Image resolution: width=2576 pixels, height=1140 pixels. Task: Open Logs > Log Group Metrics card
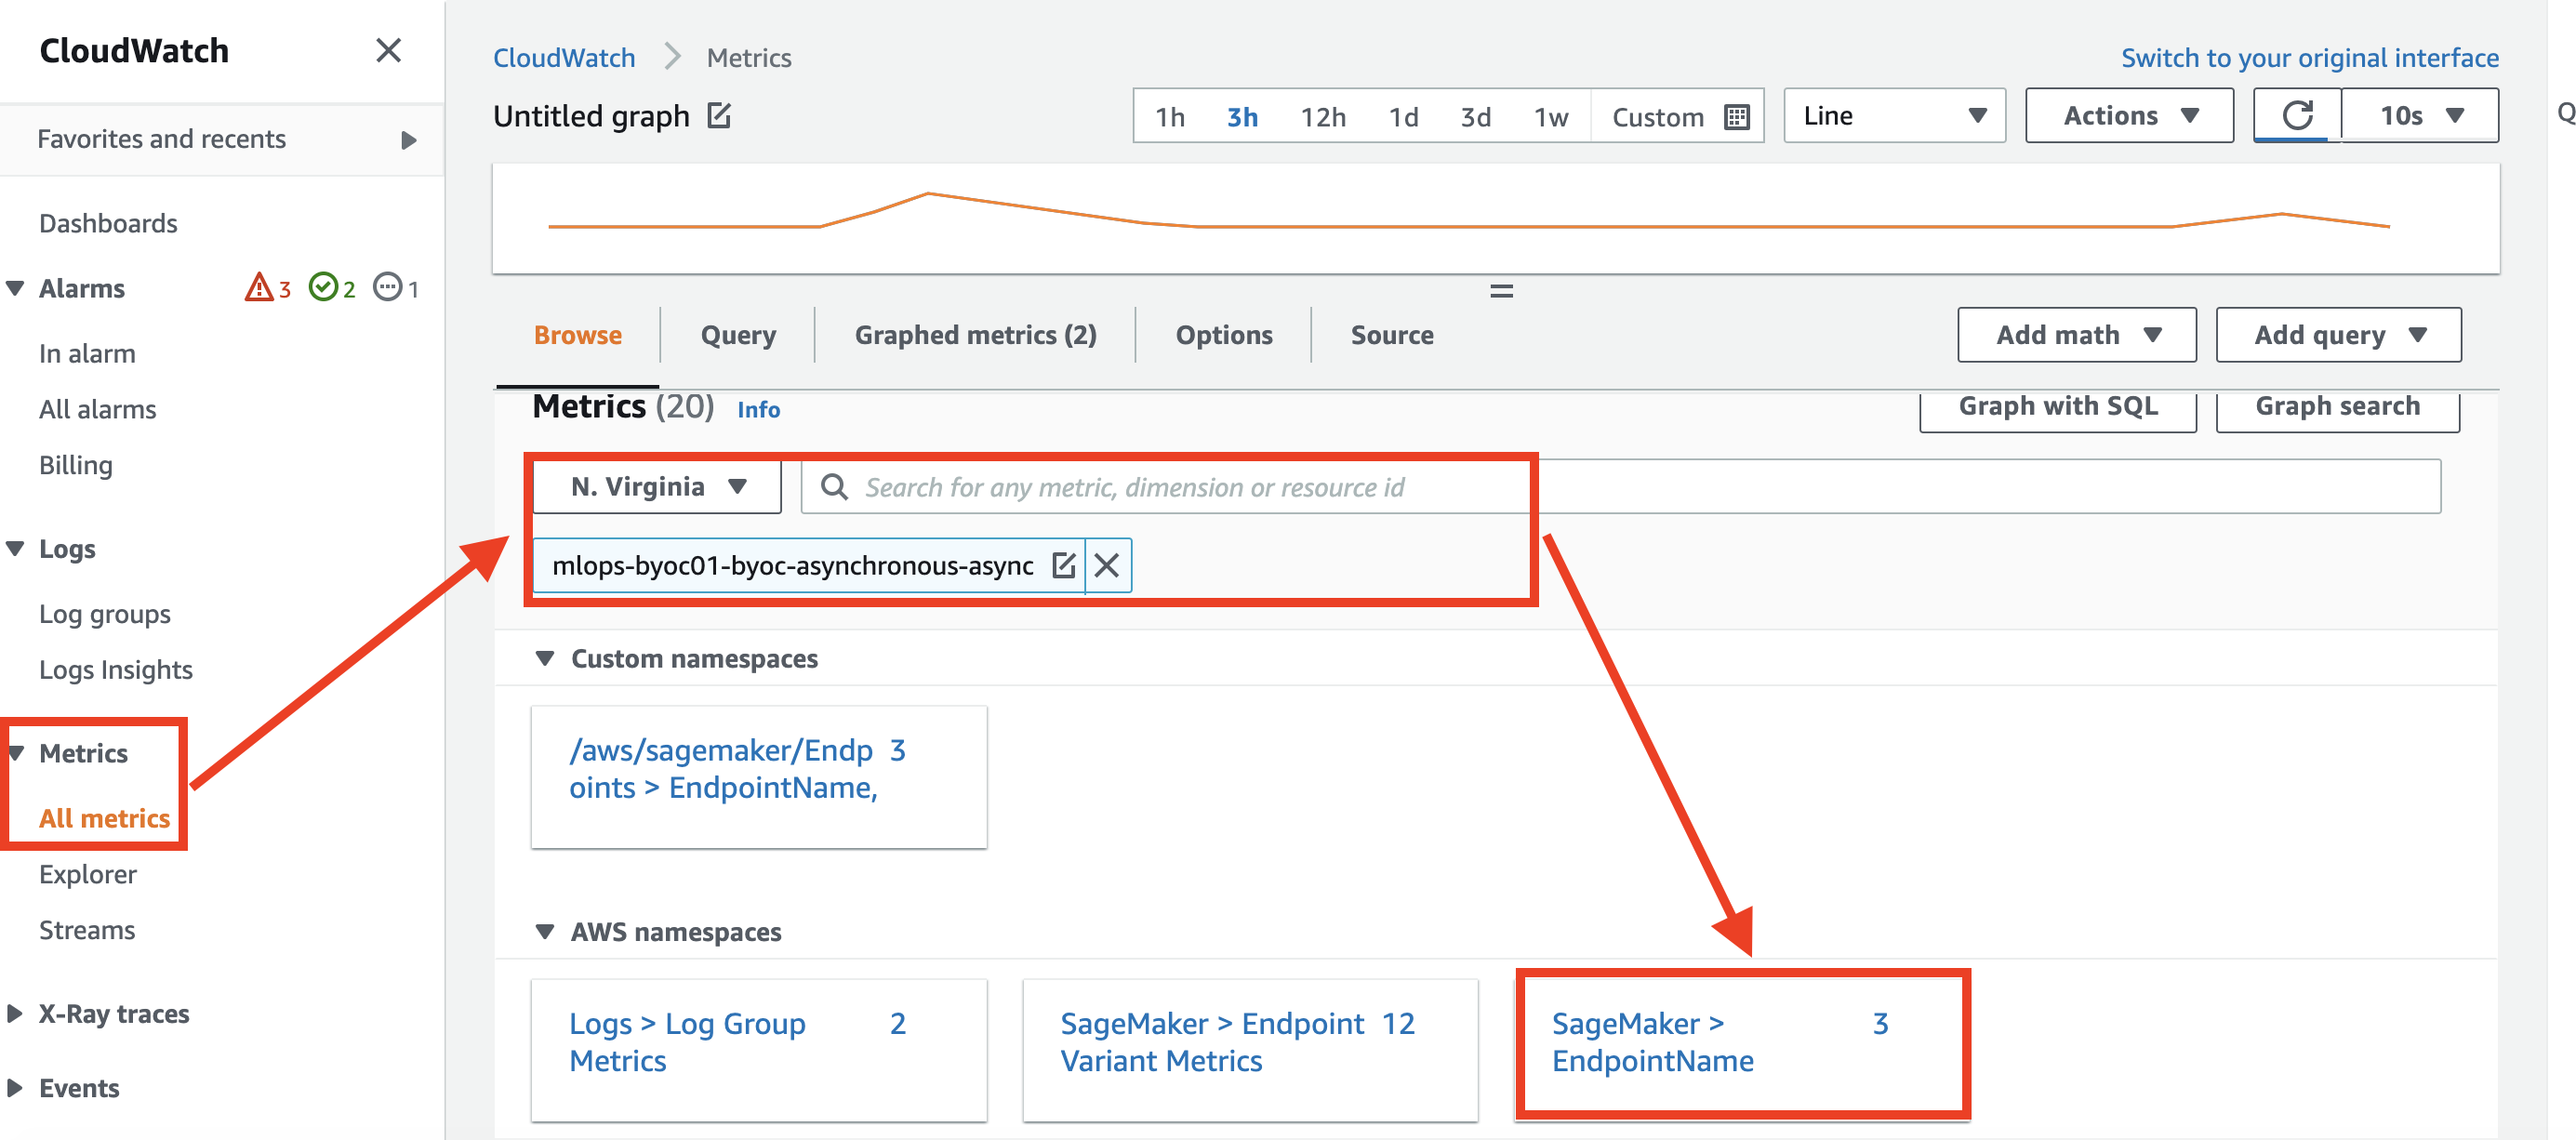point(758,1050)
